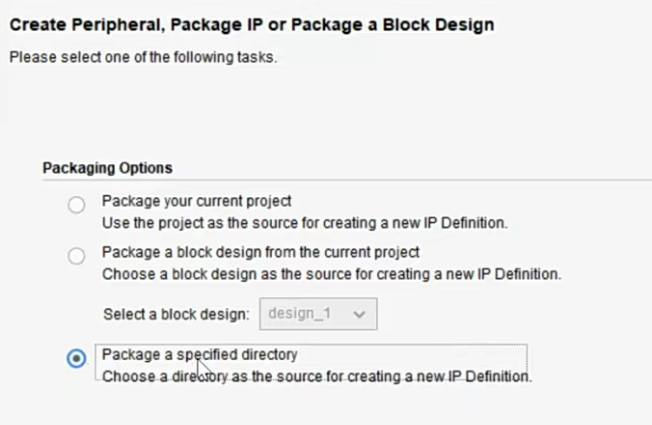Click the chevron arrow beside design_1

[x=359, y=314]
